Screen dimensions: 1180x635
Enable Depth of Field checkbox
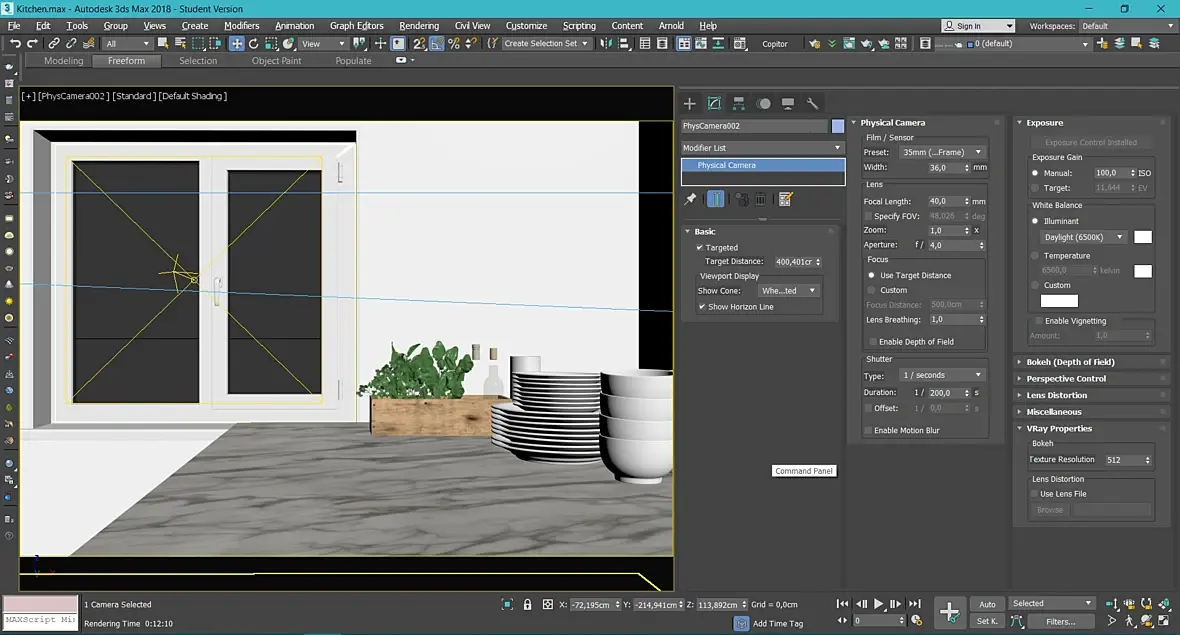872,342
